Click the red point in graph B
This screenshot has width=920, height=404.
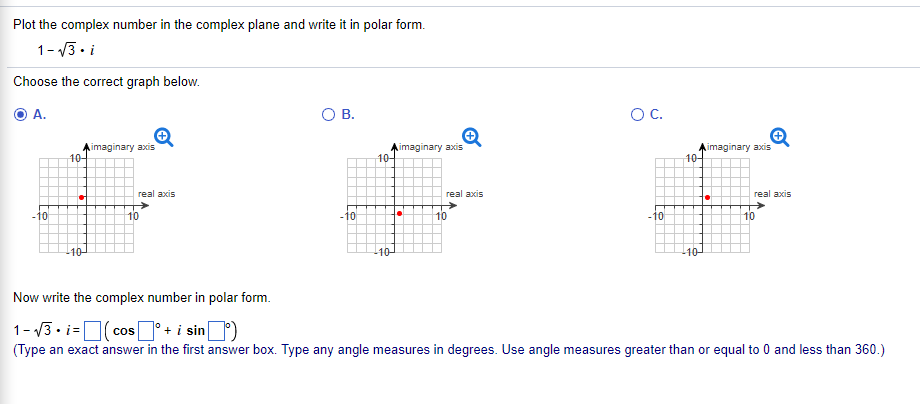click(400, 213)
